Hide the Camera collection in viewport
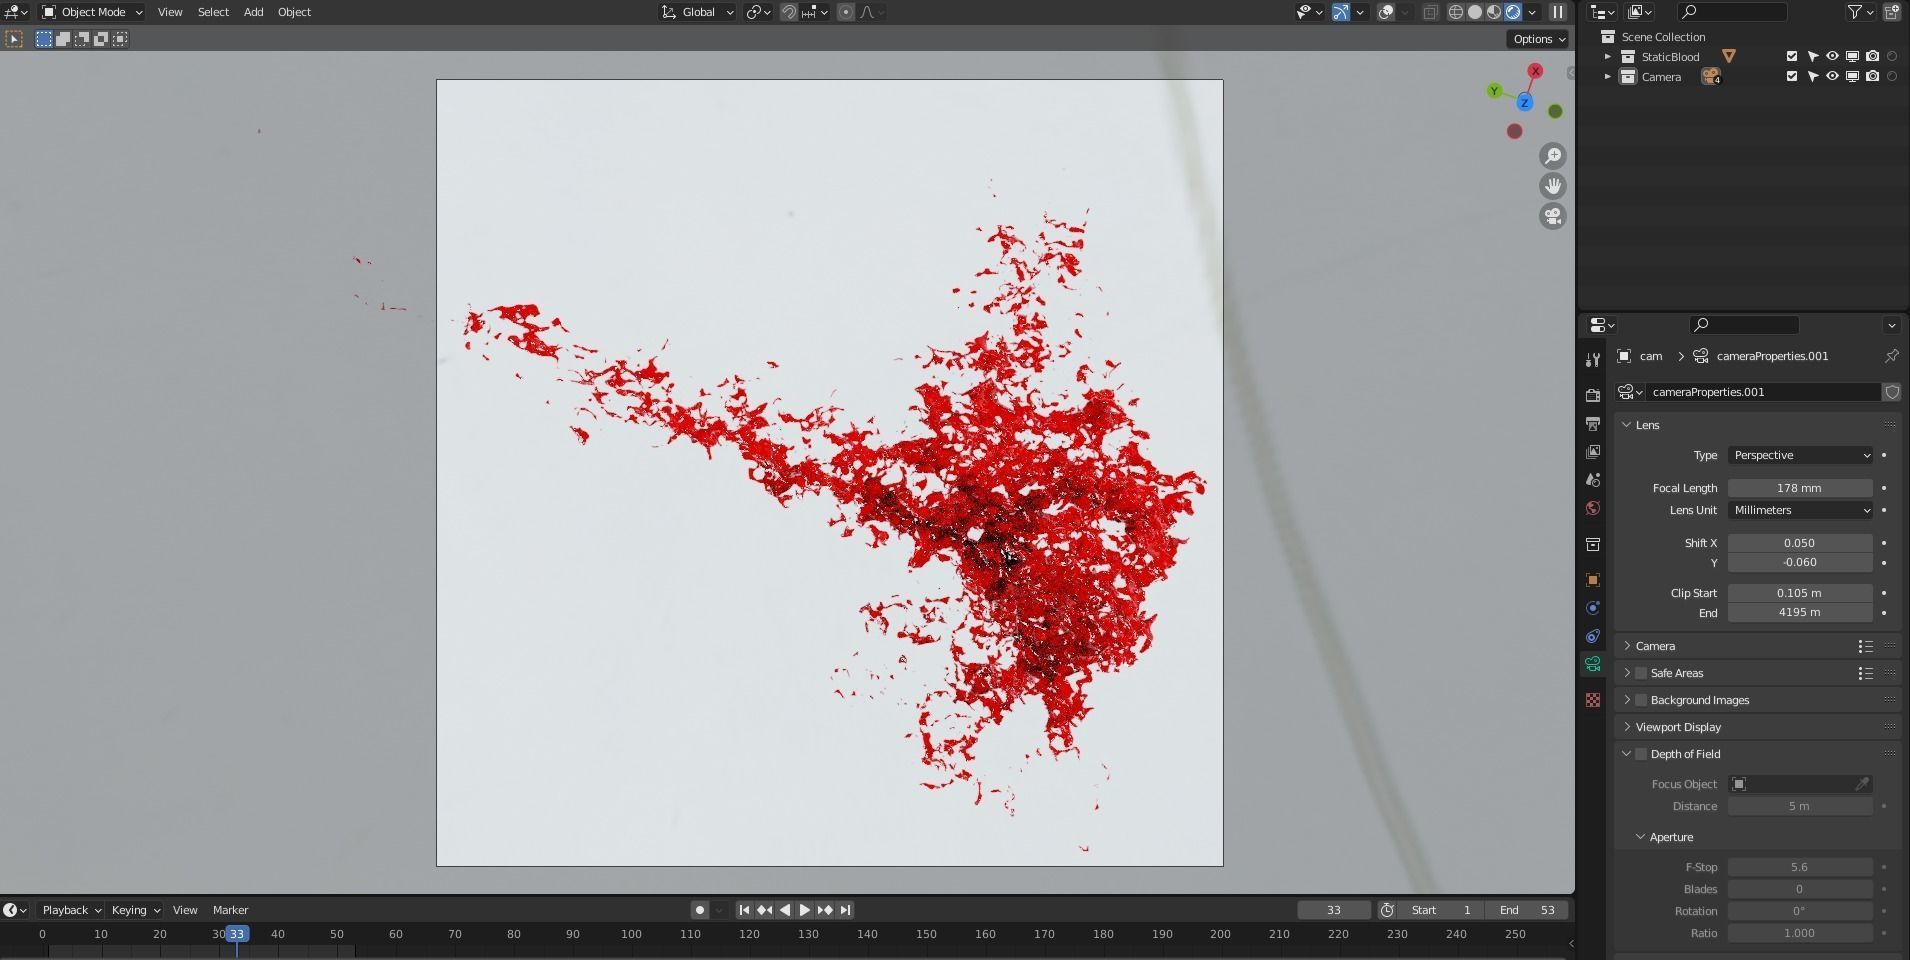The height and width of the screenshot is (960, 1910). [1832, 76]
